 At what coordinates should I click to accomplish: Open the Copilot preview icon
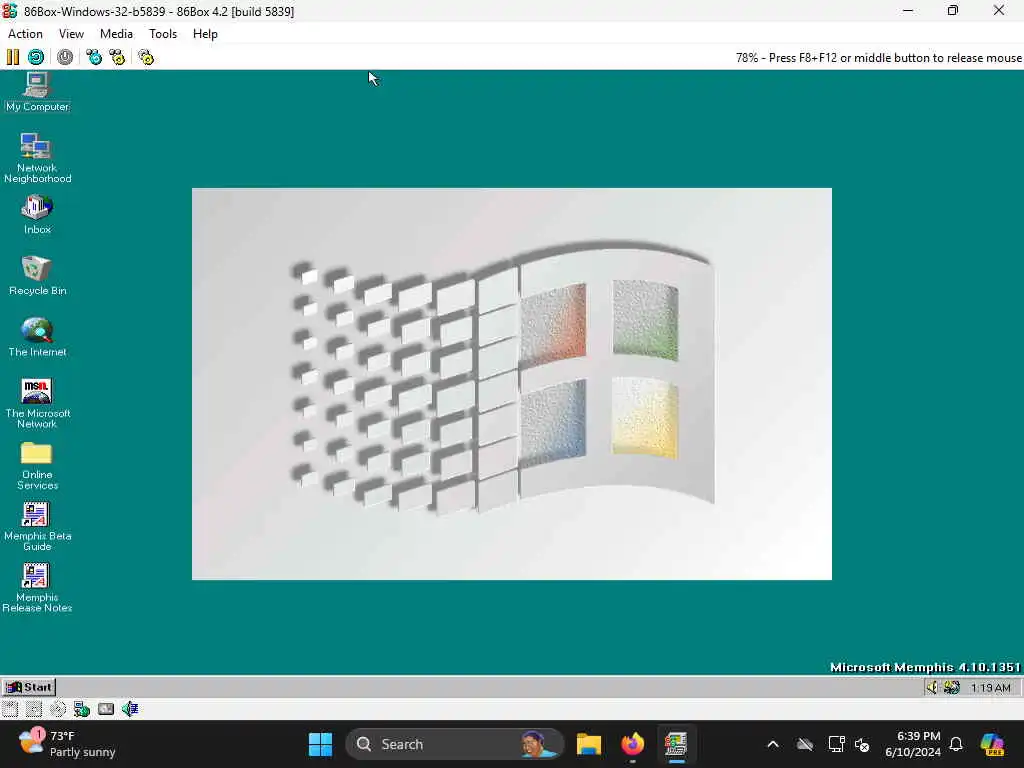(x=992, y=744)
